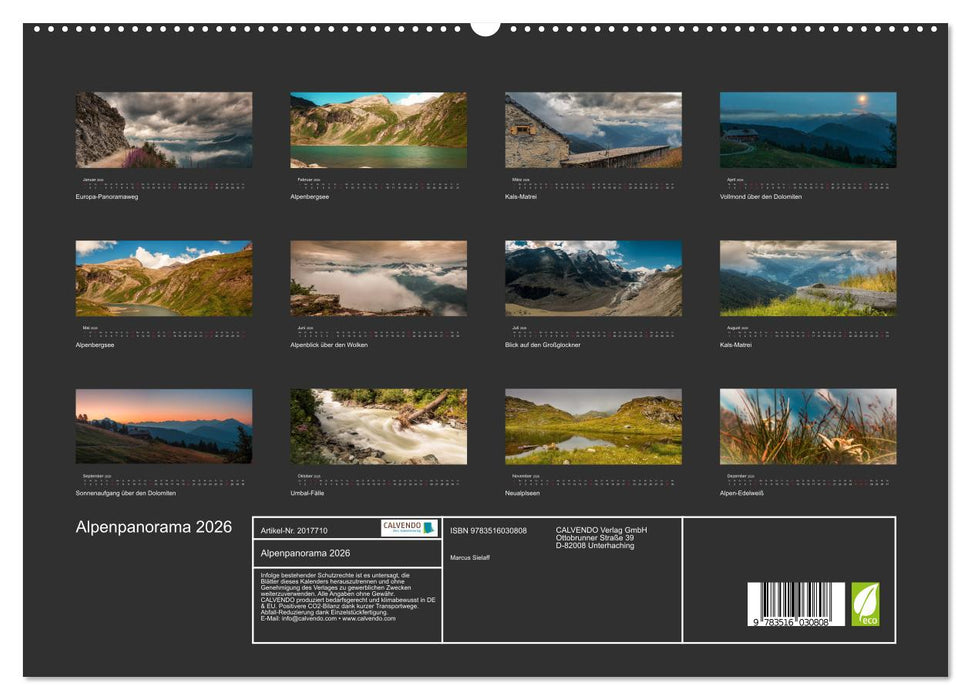Click the ISBN 9783516030808 number

[x=487, y=531]
